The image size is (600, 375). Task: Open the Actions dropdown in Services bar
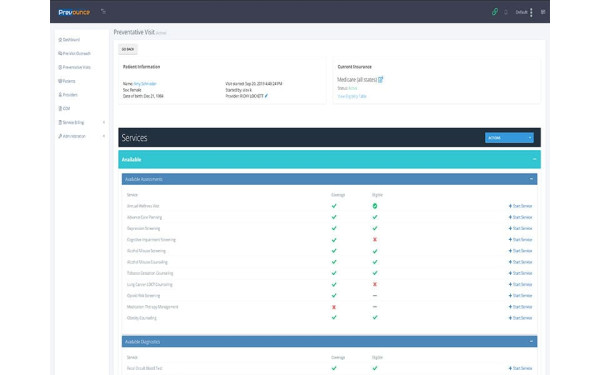tap(509, 138)
